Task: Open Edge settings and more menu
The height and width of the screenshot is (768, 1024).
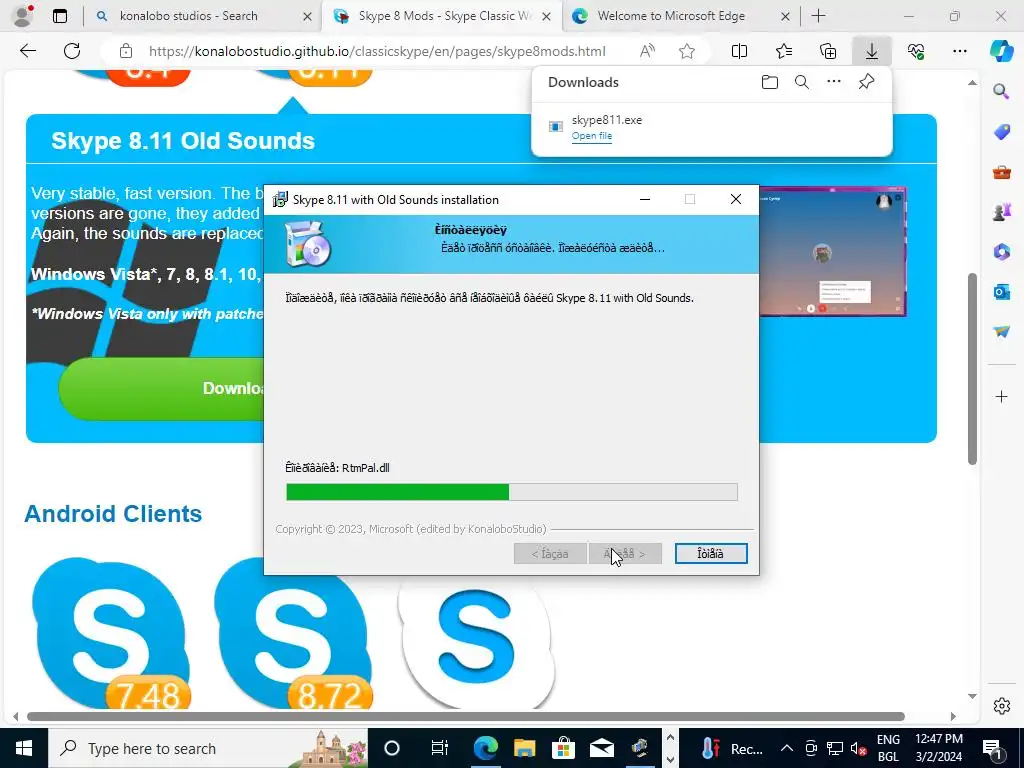Action: 959,51
